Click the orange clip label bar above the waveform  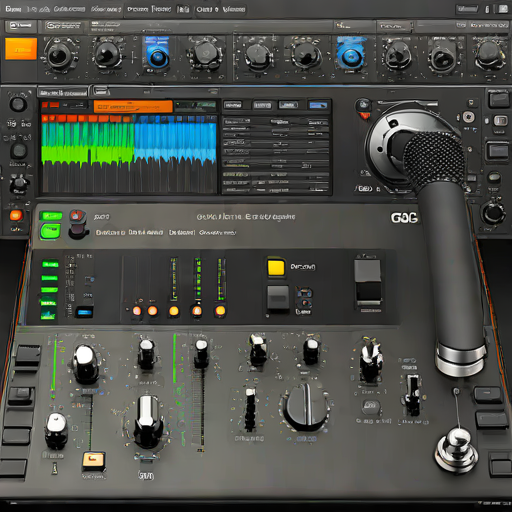click(133, 107)
